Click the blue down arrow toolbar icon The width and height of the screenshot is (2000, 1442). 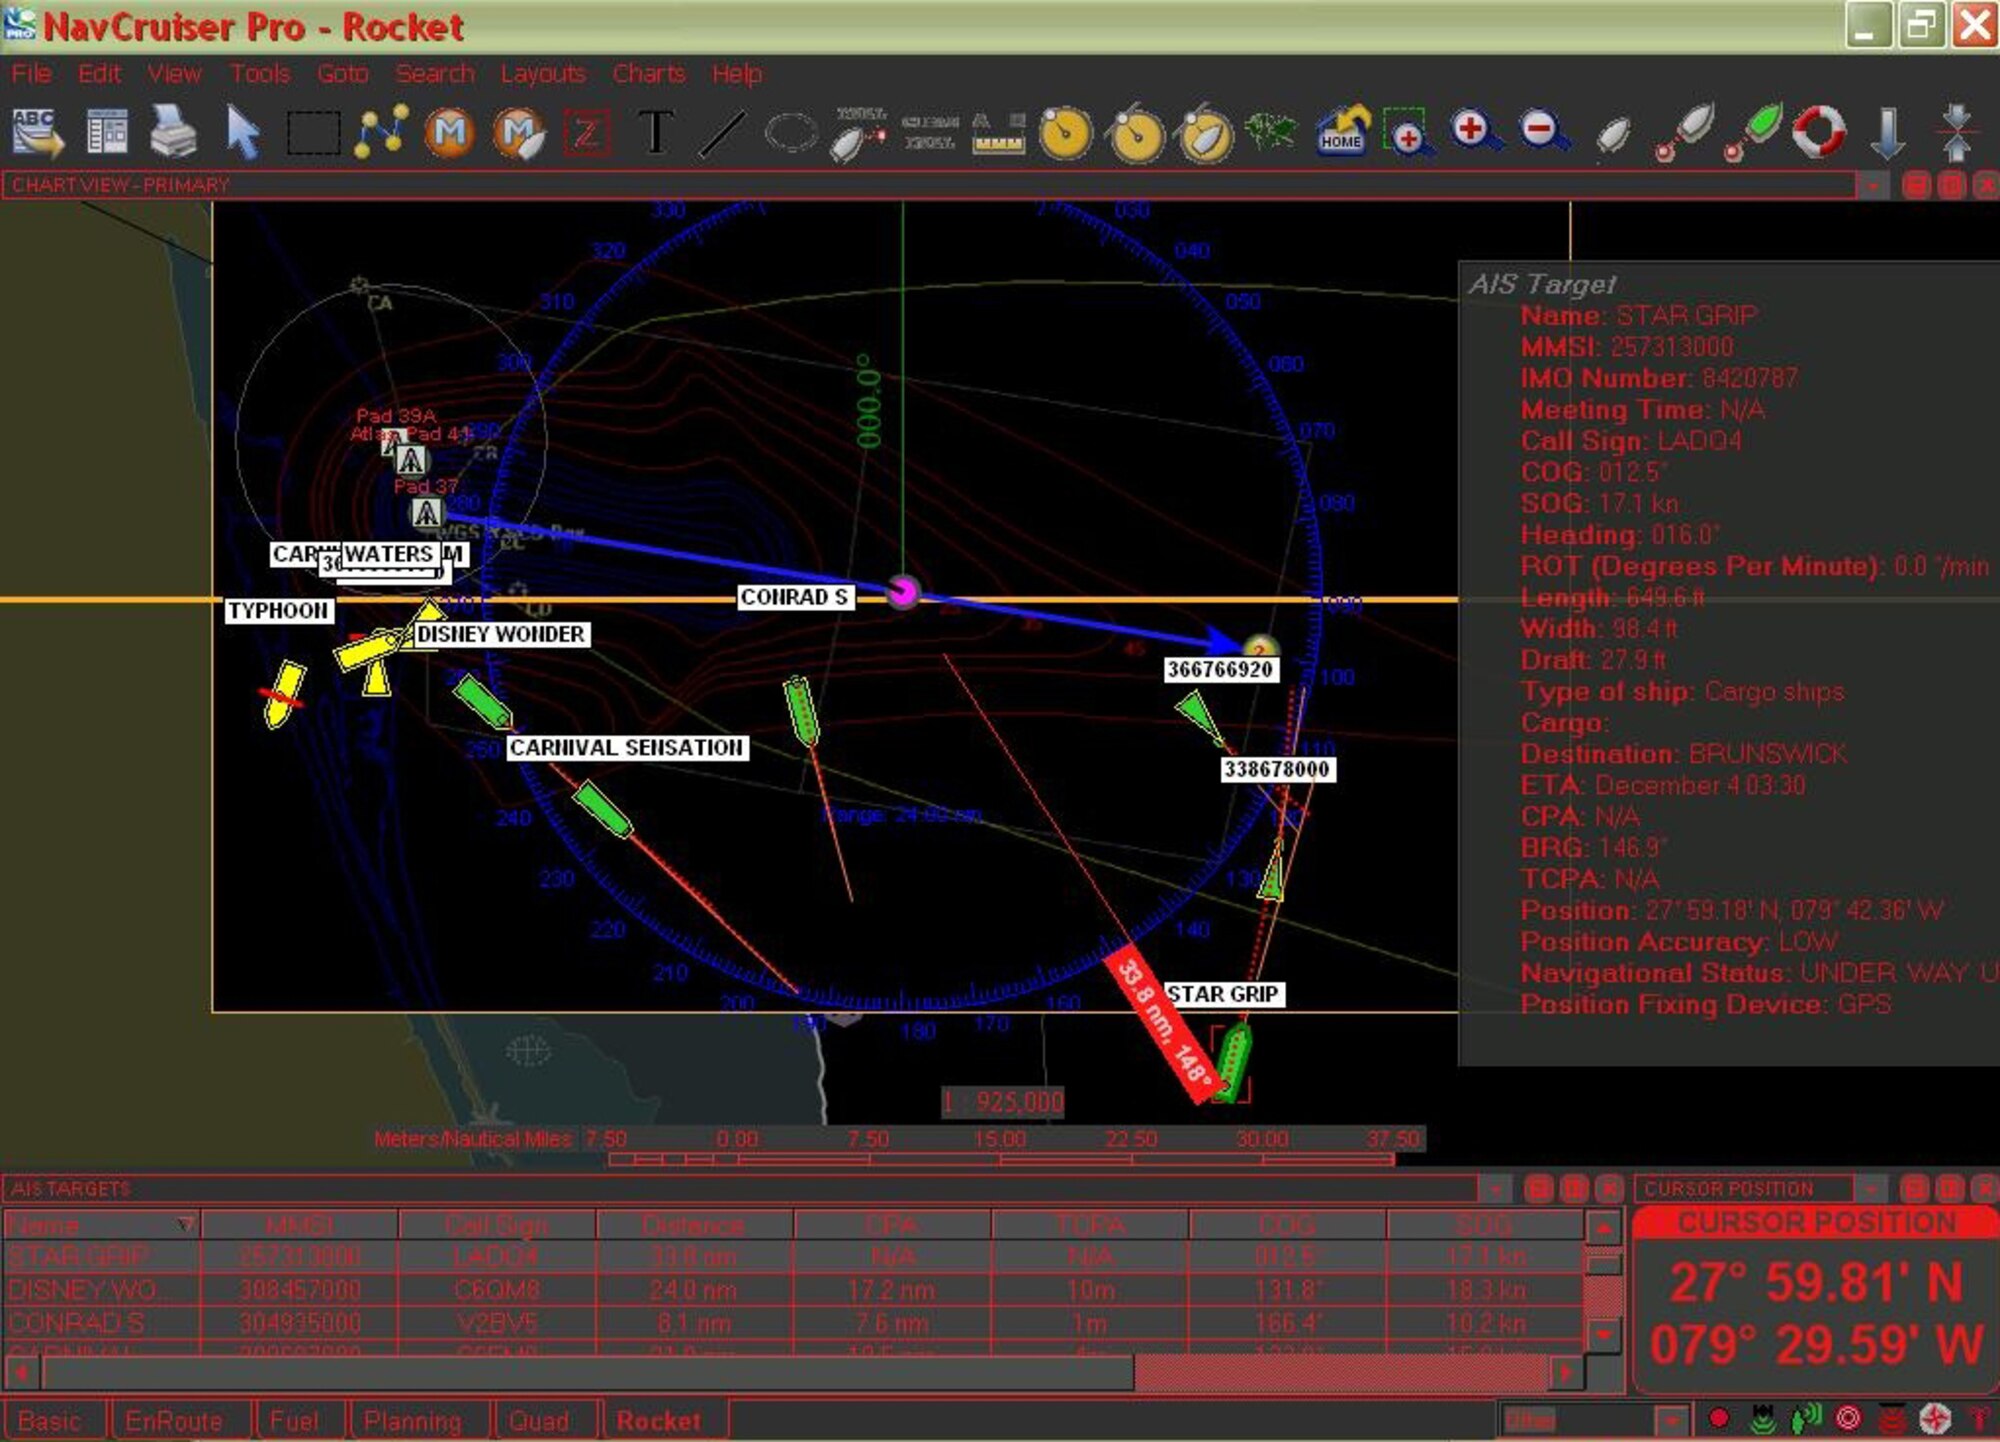point(1887,133)
